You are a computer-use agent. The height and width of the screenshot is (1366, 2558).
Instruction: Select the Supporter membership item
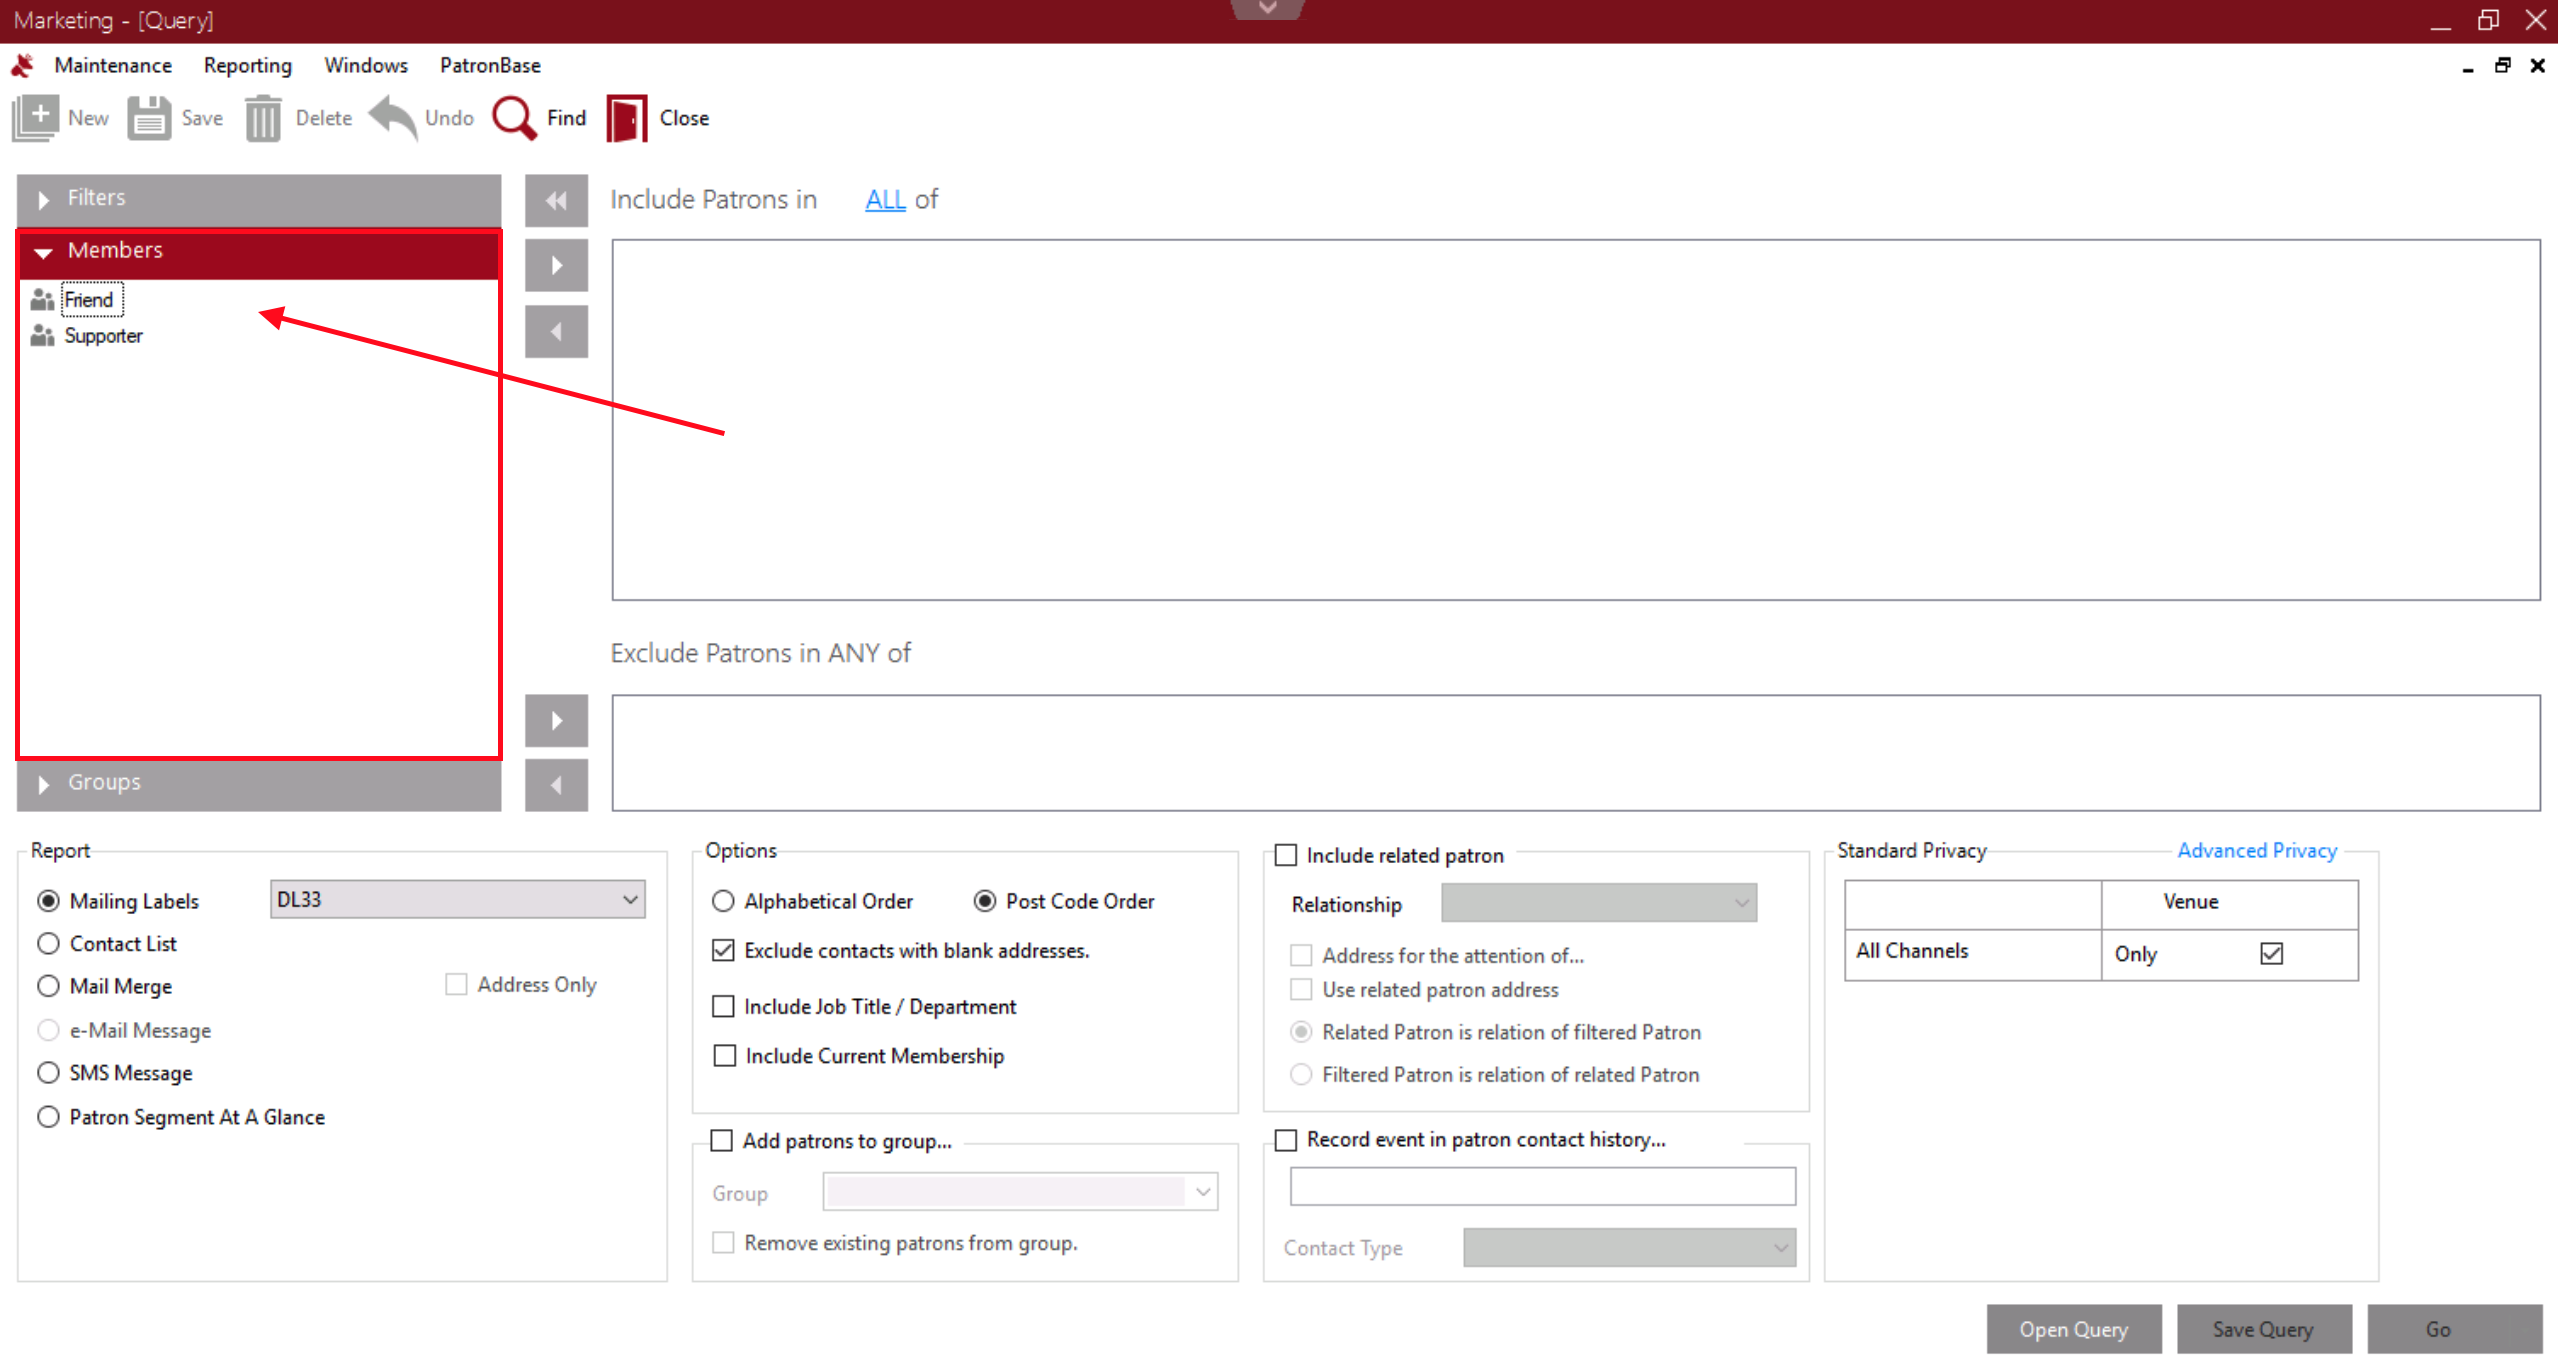click(103, 336)
